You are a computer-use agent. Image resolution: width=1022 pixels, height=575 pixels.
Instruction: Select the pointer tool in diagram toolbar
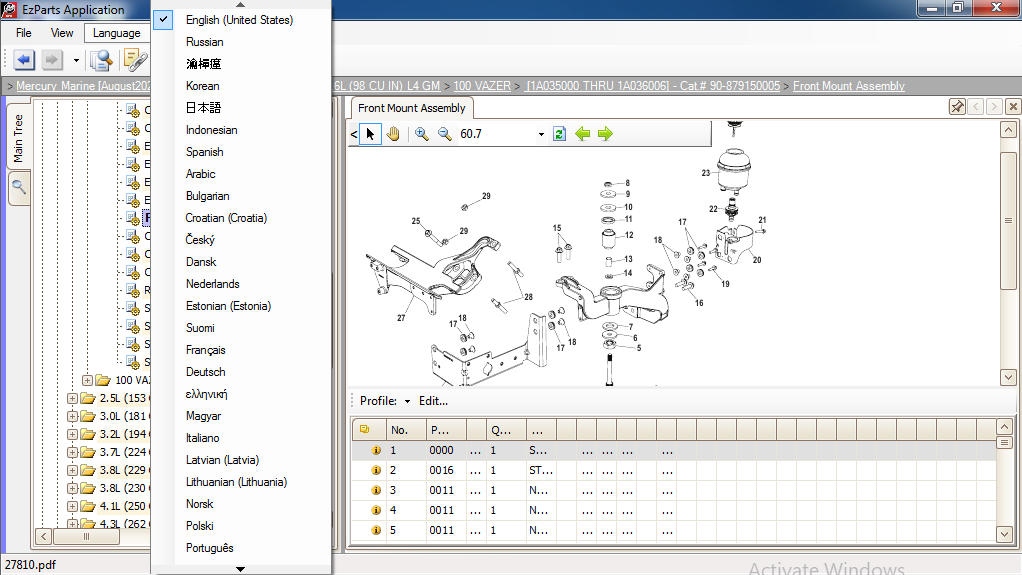coord(370,134)
